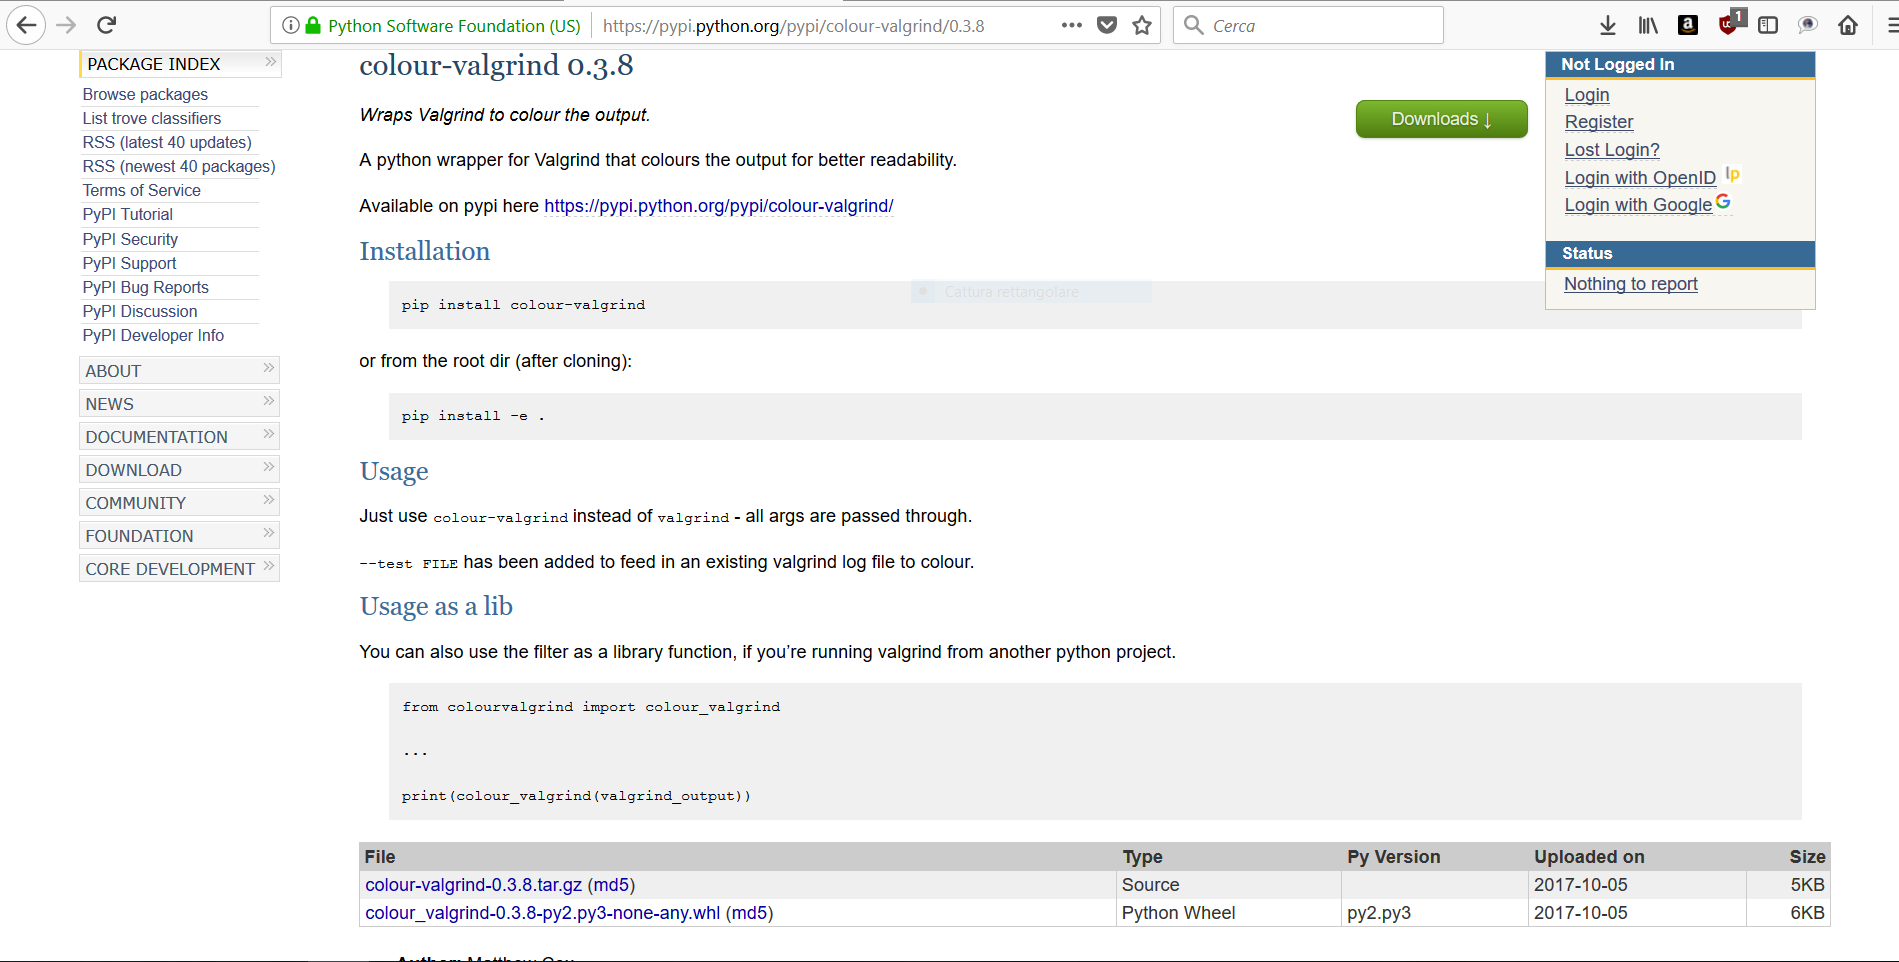
Task: Go to the browser home page
Action: (x=1848, y=25)
